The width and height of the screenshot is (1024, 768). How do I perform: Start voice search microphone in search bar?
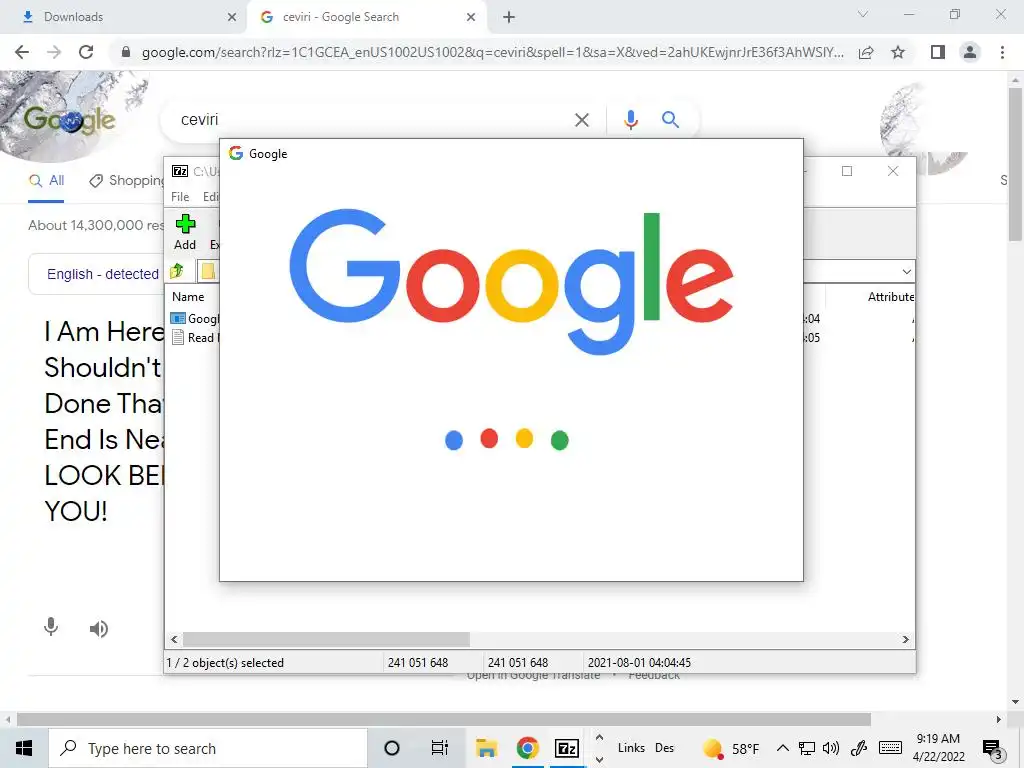[630, 120]
